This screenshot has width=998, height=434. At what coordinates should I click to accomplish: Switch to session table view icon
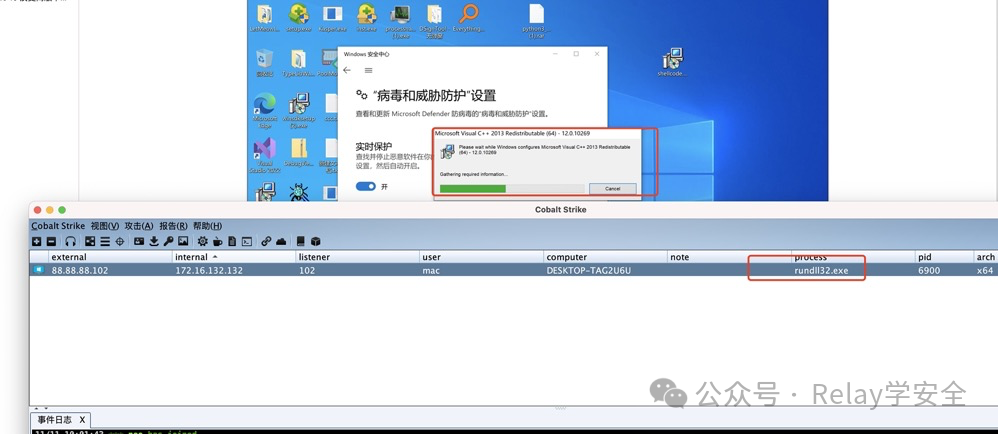[105, 241]
